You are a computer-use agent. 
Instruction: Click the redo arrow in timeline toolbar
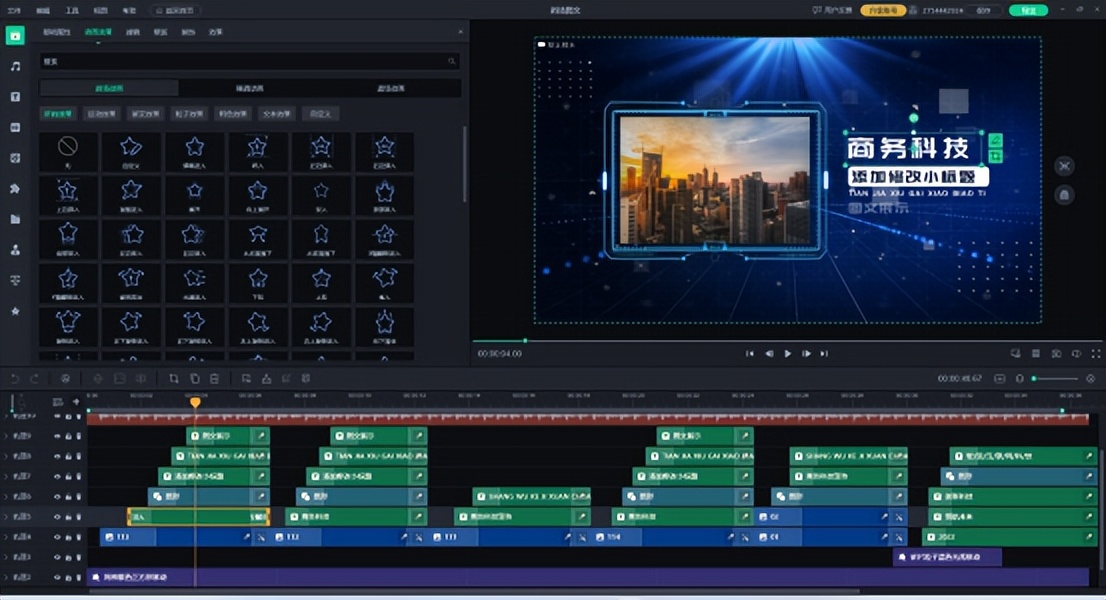click(x=34, y=379)
